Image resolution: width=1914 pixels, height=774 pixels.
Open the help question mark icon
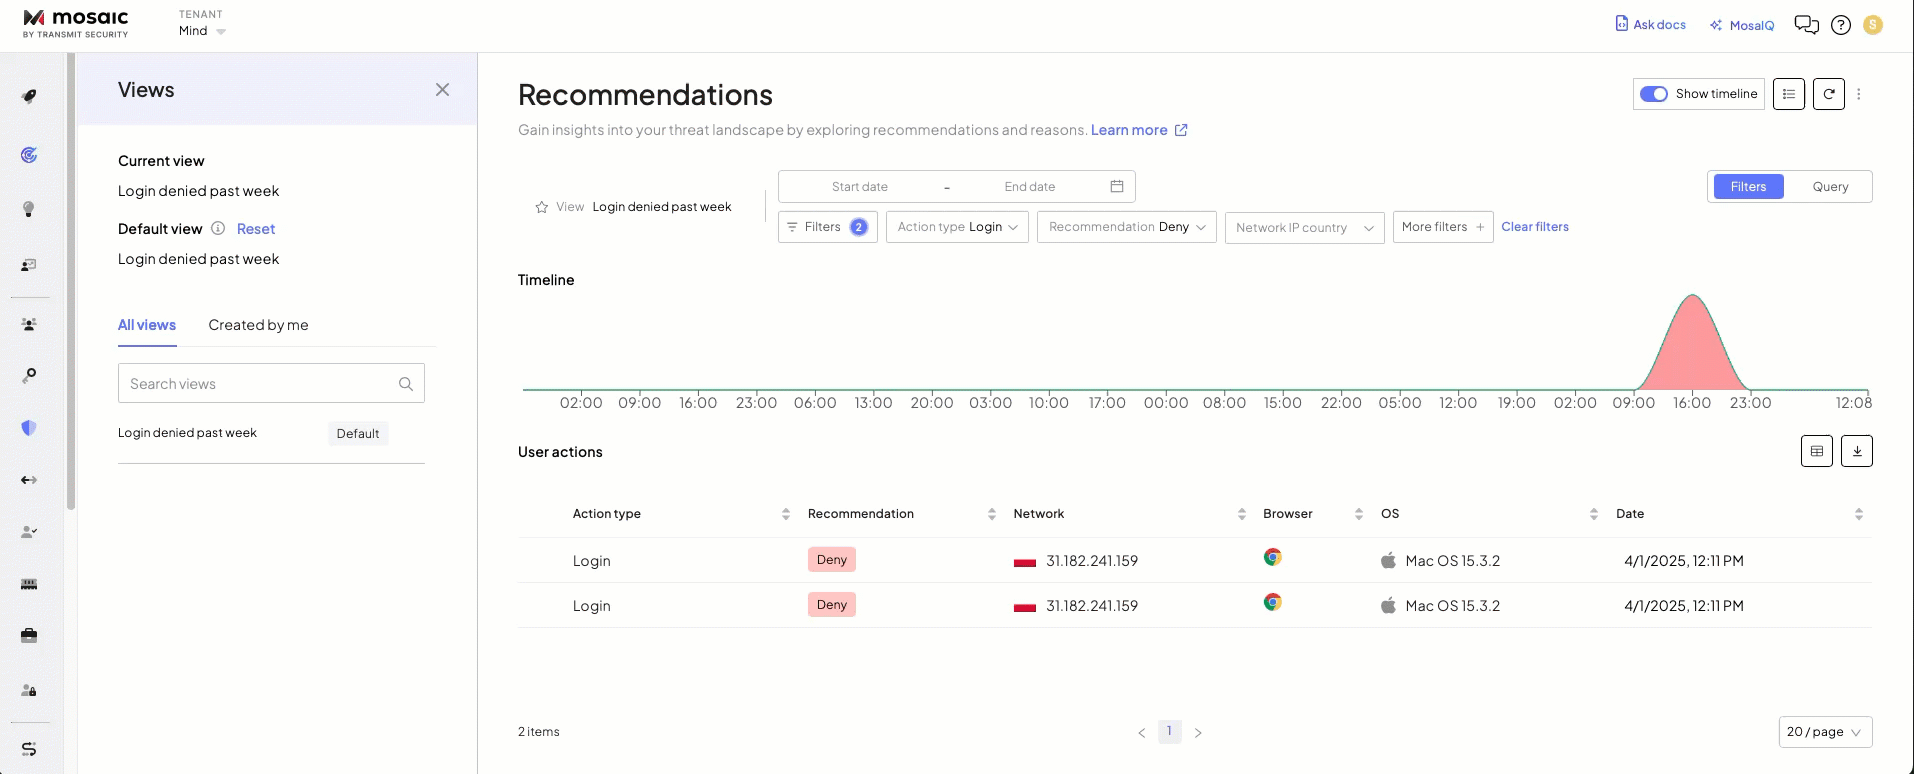(1840, 25)
